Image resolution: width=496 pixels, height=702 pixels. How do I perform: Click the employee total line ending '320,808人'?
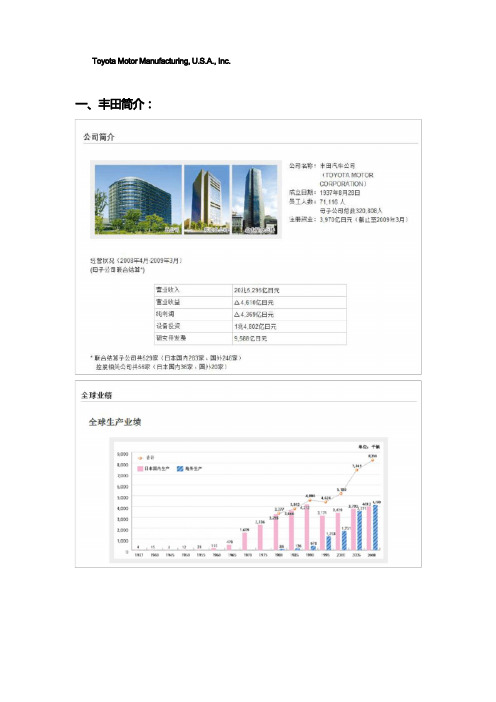351,210
